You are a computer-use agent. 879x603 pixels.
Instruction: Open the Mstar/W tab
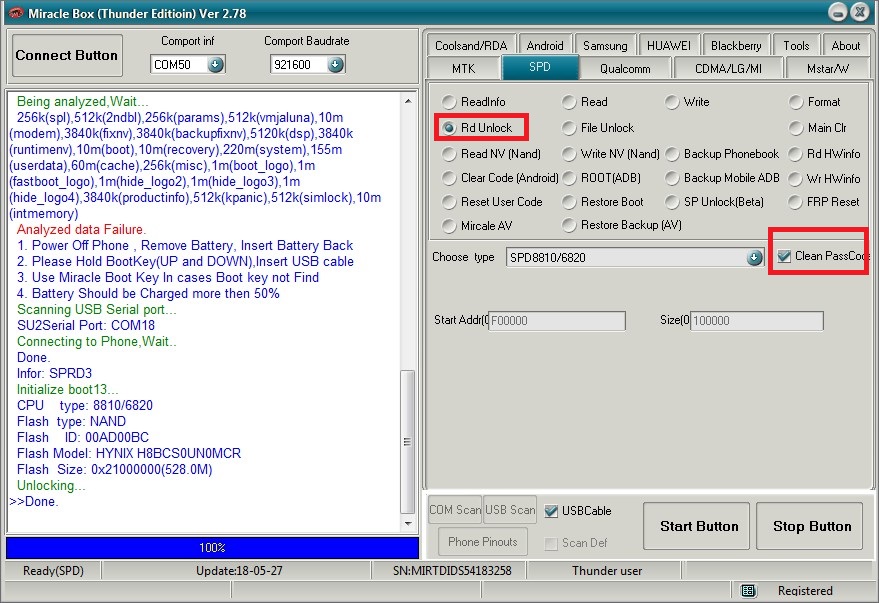point(828,68)
